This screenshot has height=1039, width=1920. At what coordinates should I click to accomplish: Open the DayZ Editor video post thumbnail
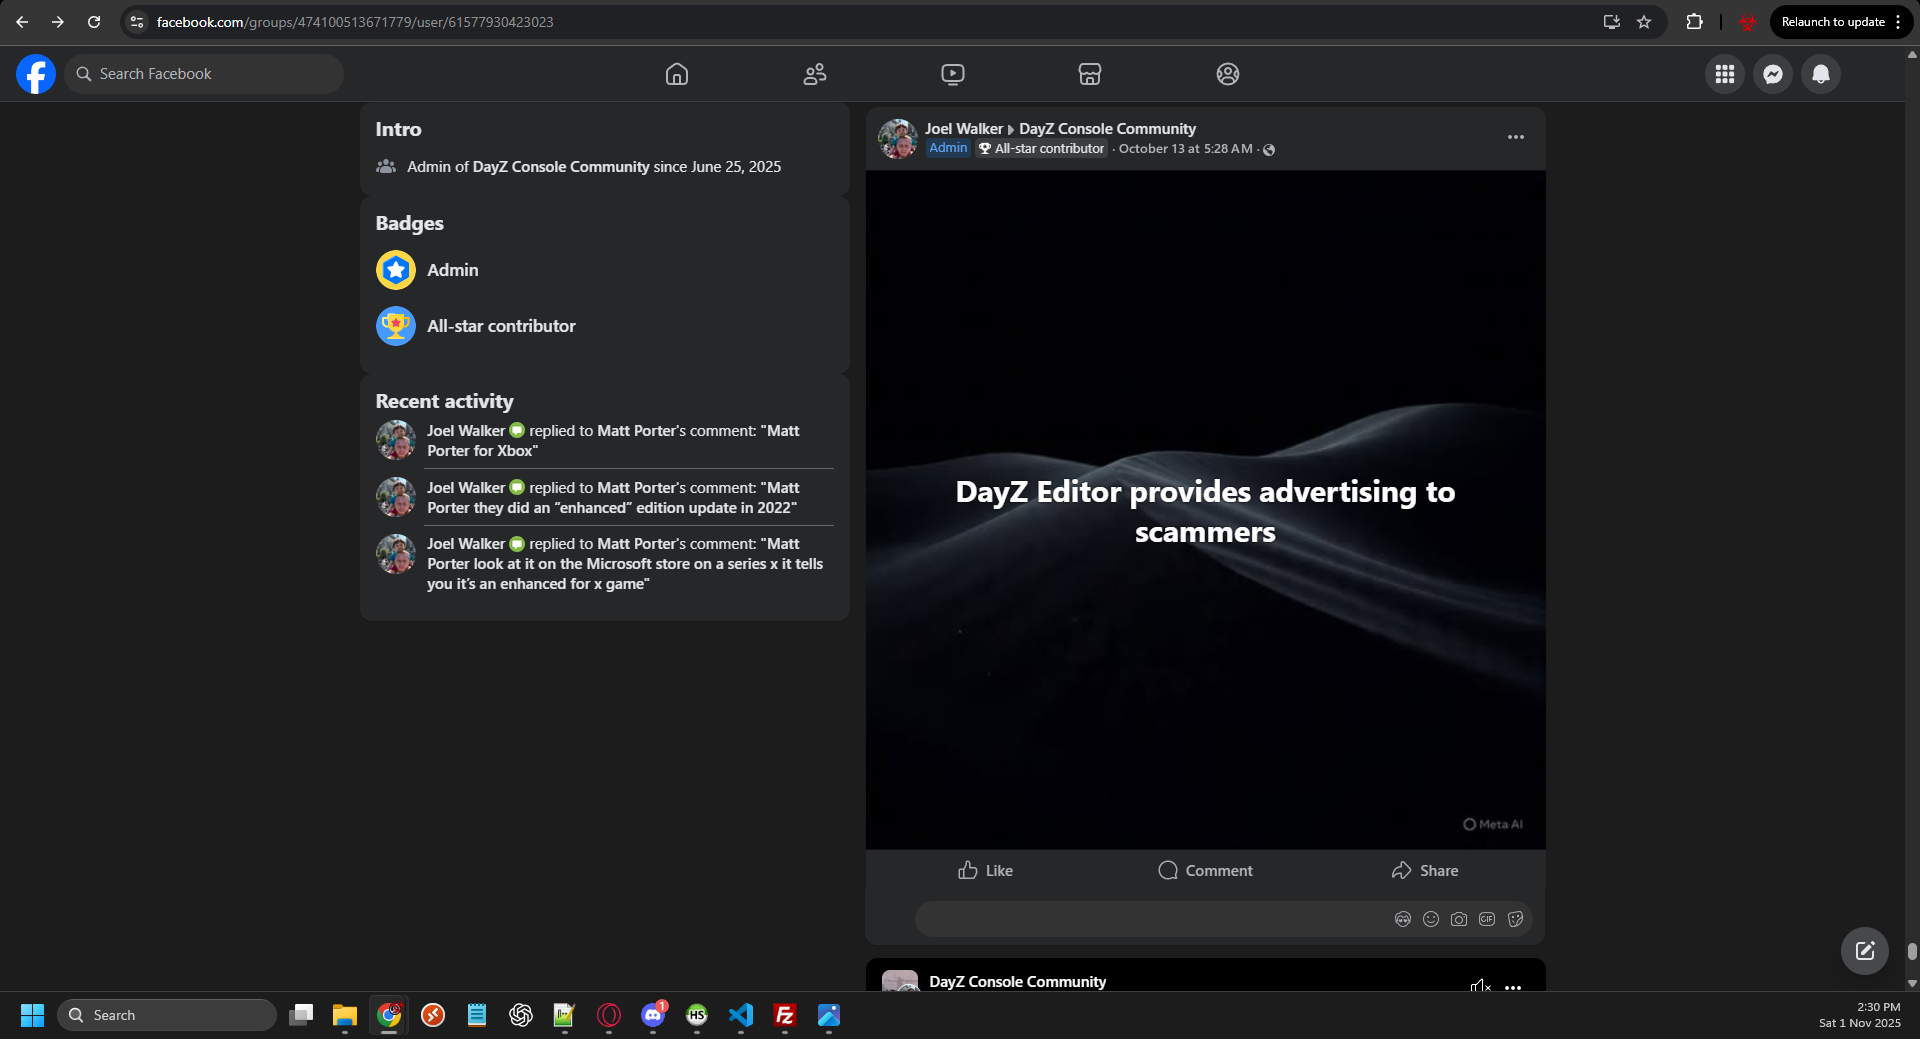pyautogui.click(x=1205, y=510)
